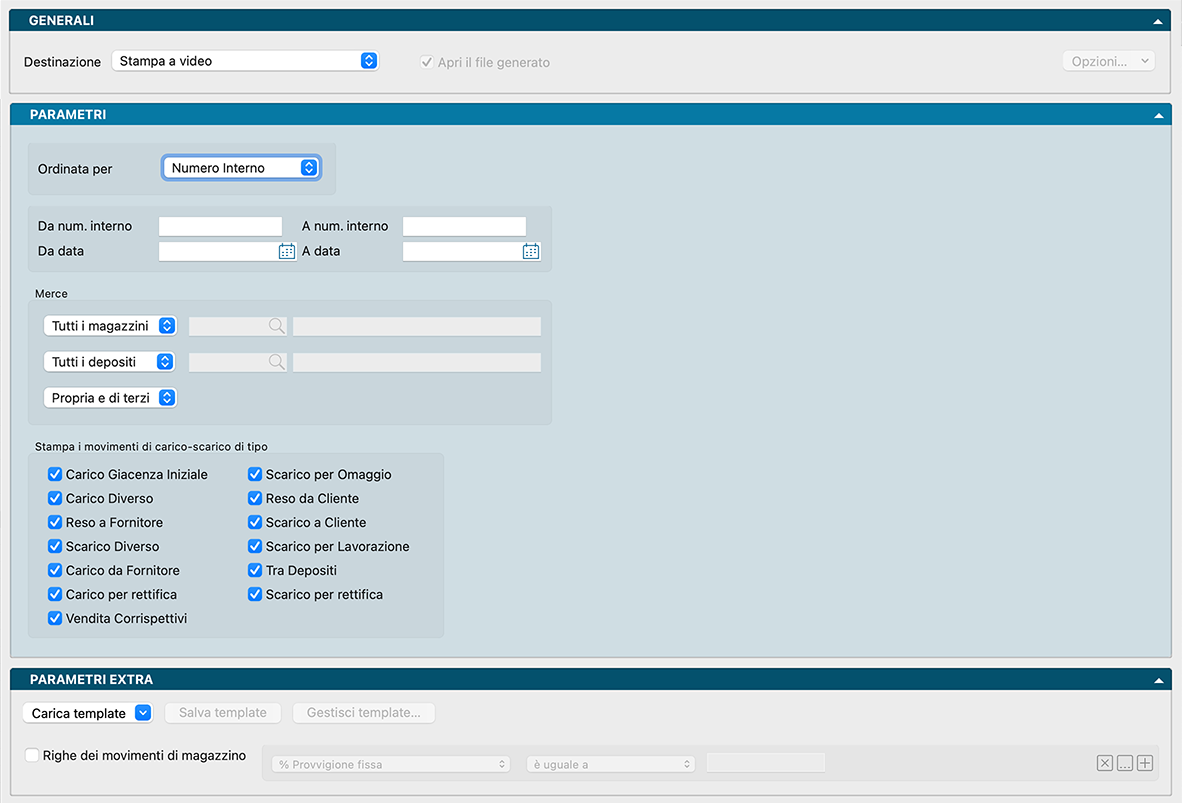Image resolution: width=1182 pixels, height=803 pixels.
Task: Uncheck Carico Giacenza Iniziale
Action: pyautogui.click(x=56, y=474)
